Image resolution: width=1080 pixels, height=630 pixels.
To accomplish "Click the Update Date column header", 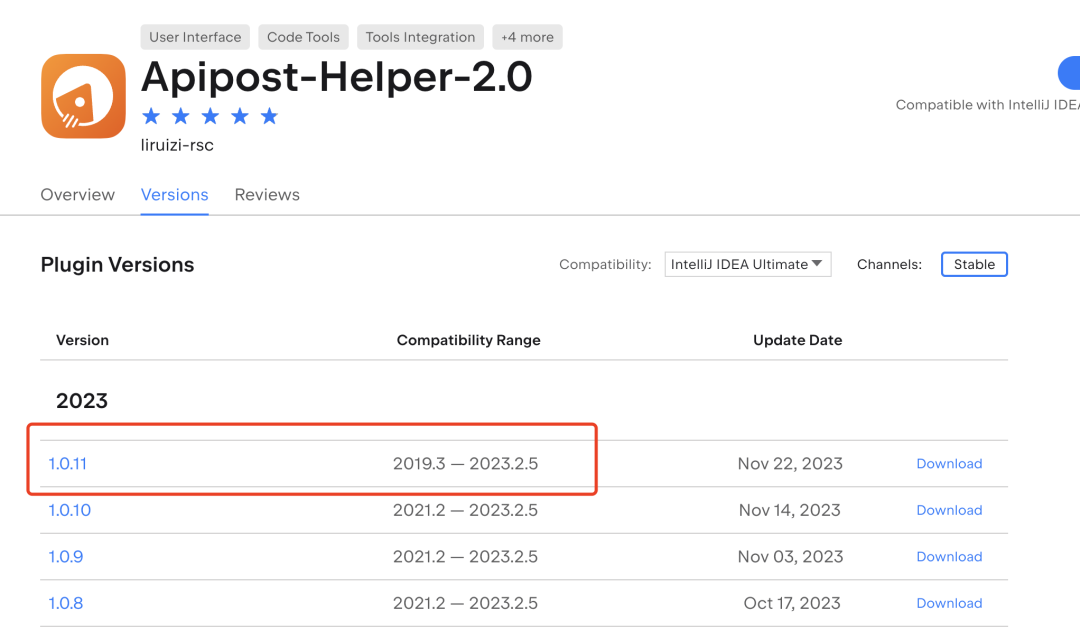I will [x=798, y=340].
